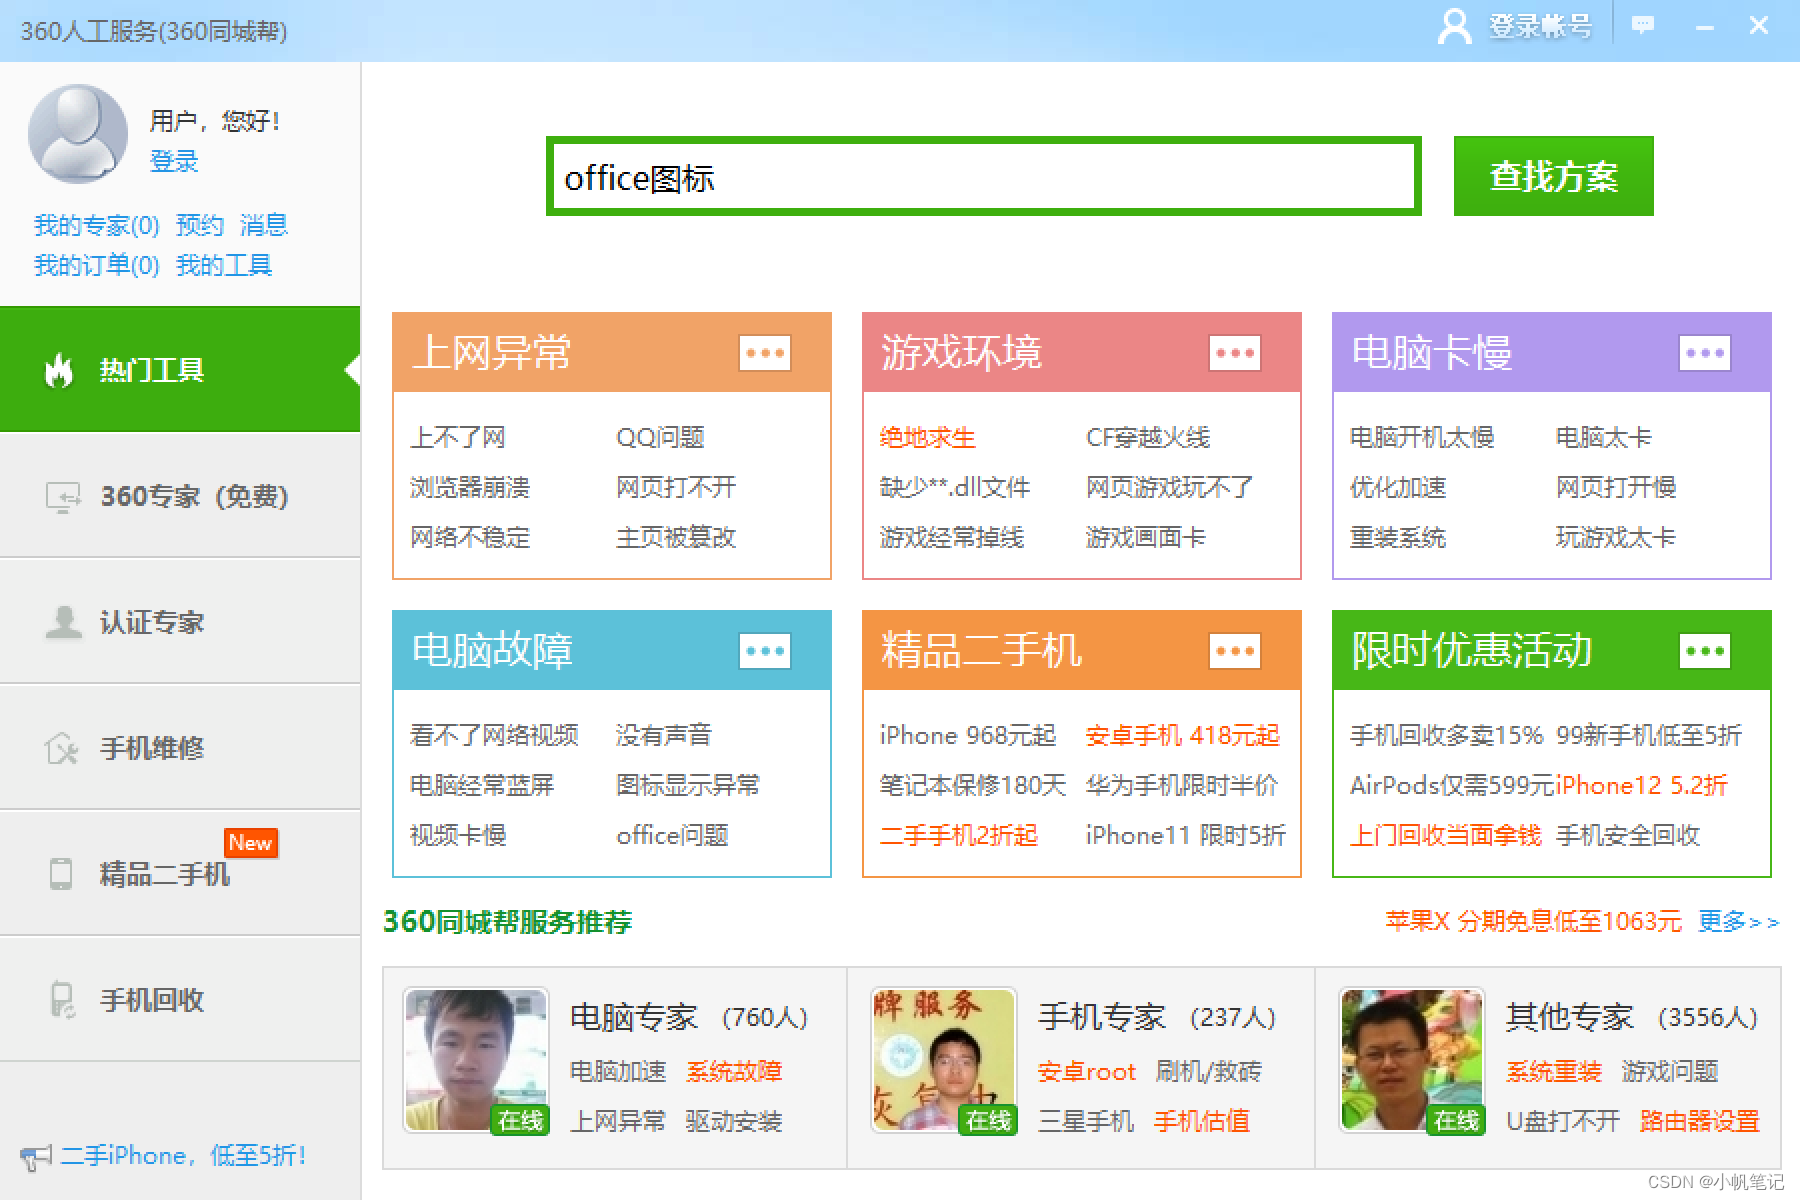Image resolution: width=1800 pixels, height=1200 pixels.
Task: Click the flame icon beside 热门工具
Action: [59, 370]
